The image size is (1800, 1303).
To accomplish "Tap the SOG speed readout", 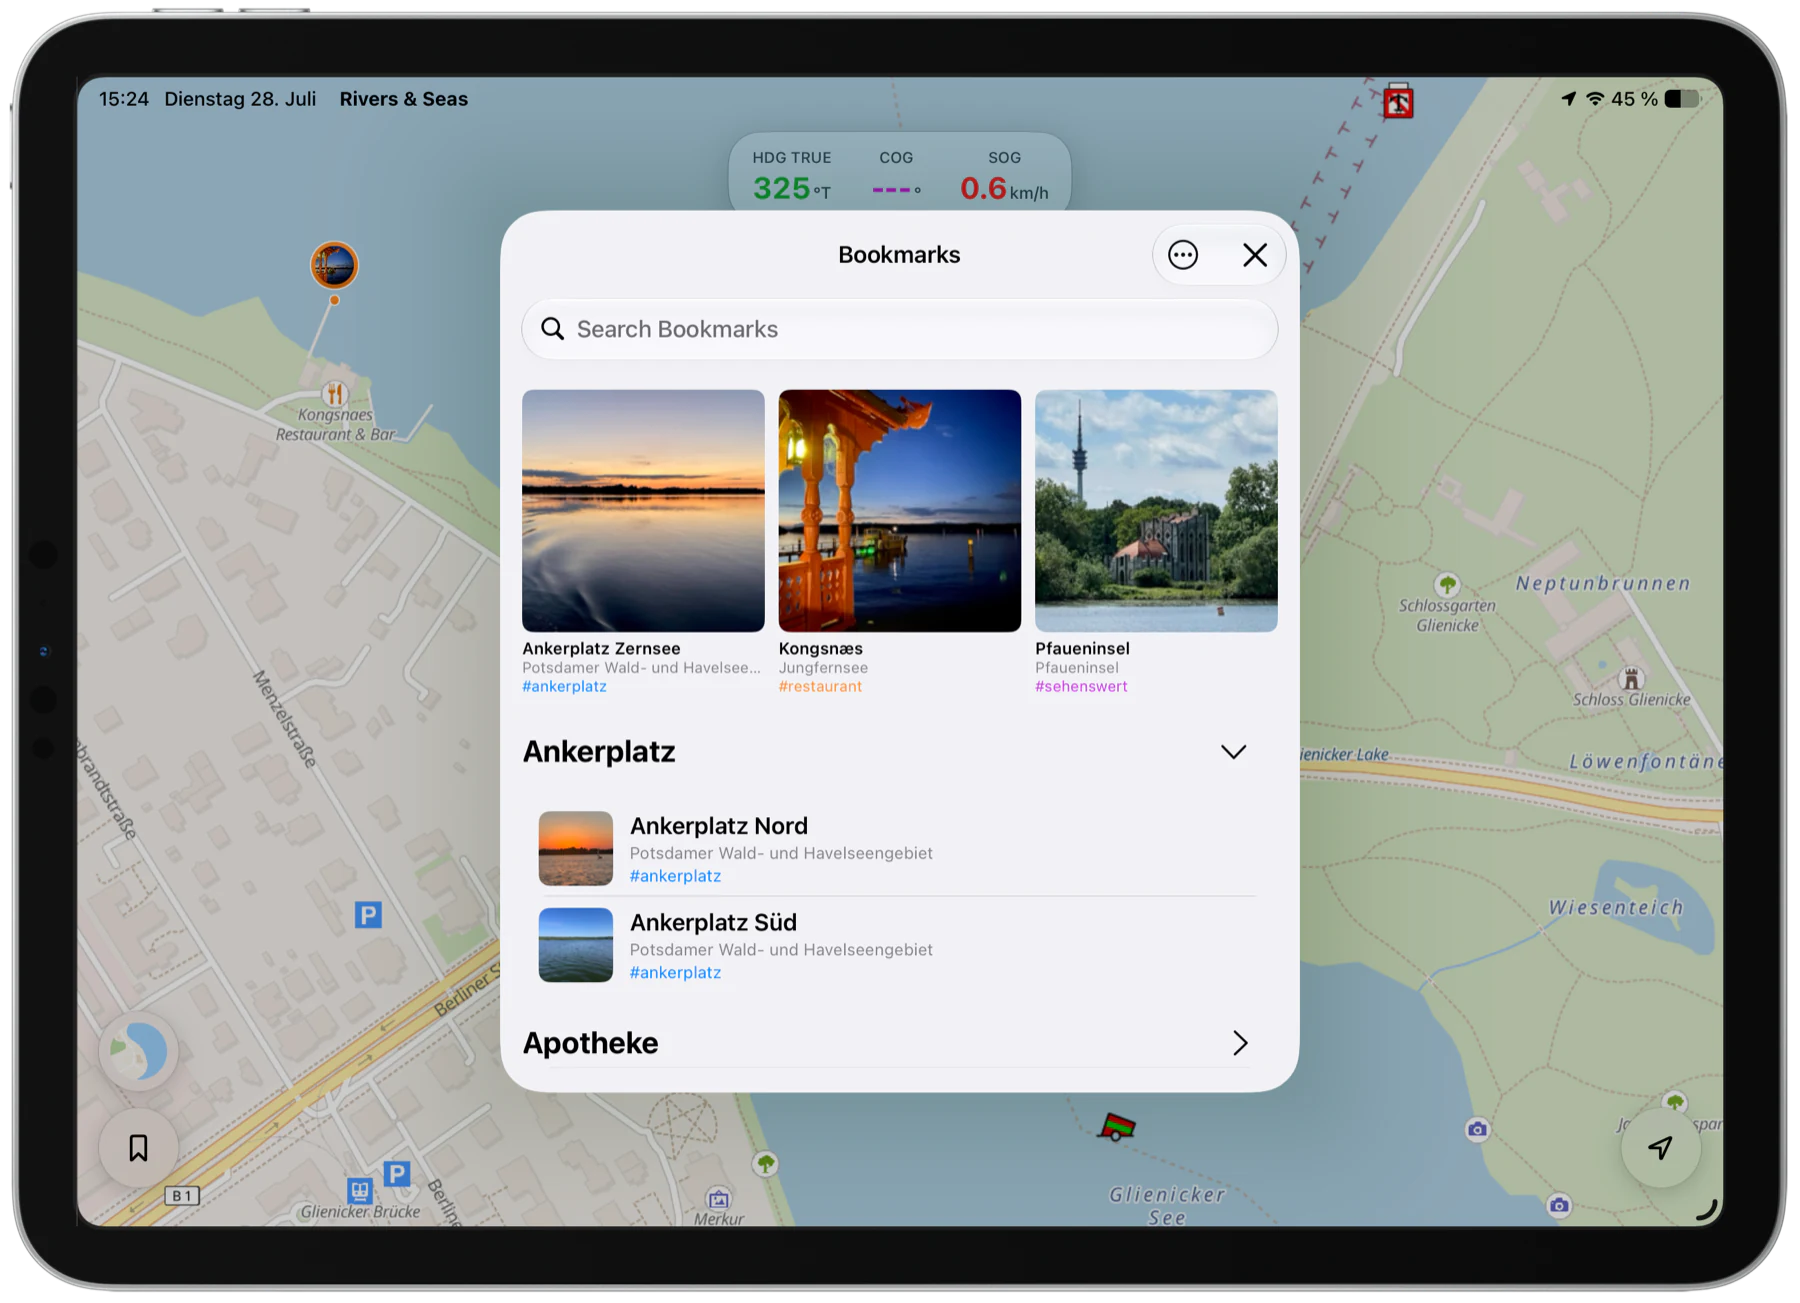I will pyautogui.click(x=1004, y=177).
